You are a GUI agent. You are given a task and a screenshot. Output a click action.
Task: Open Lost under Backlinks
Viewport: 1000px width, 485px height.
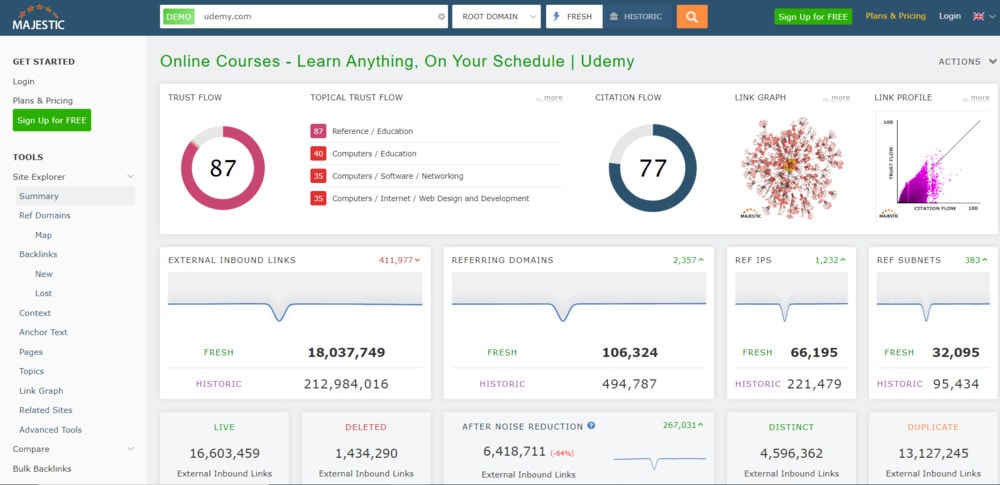[43, 294]
